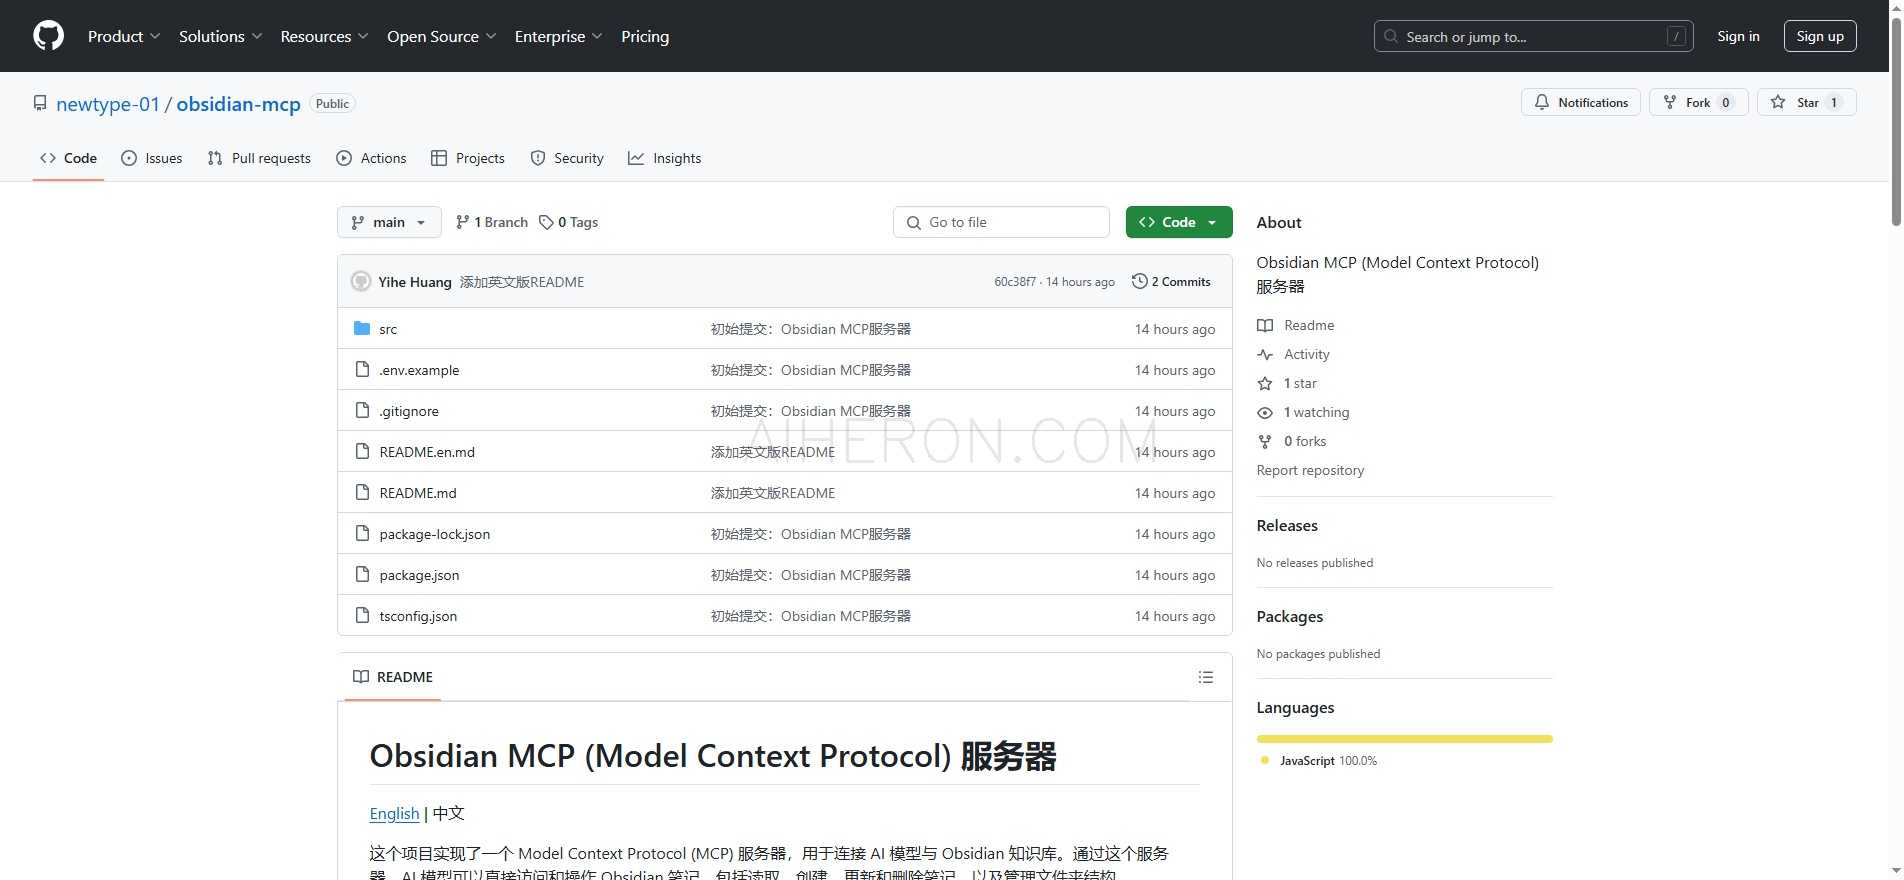Screen dimensions: 1904x880
Task: Open the README.md file
Action: click(x=418, y=493)
